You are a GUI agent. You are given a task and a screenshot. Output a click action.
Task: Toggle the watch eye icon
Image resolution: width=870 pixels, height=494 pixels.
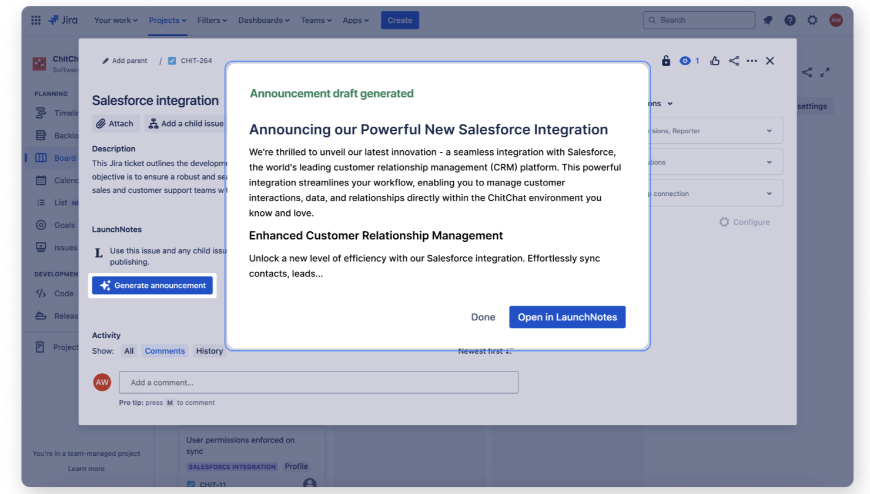tap(686, 61)
